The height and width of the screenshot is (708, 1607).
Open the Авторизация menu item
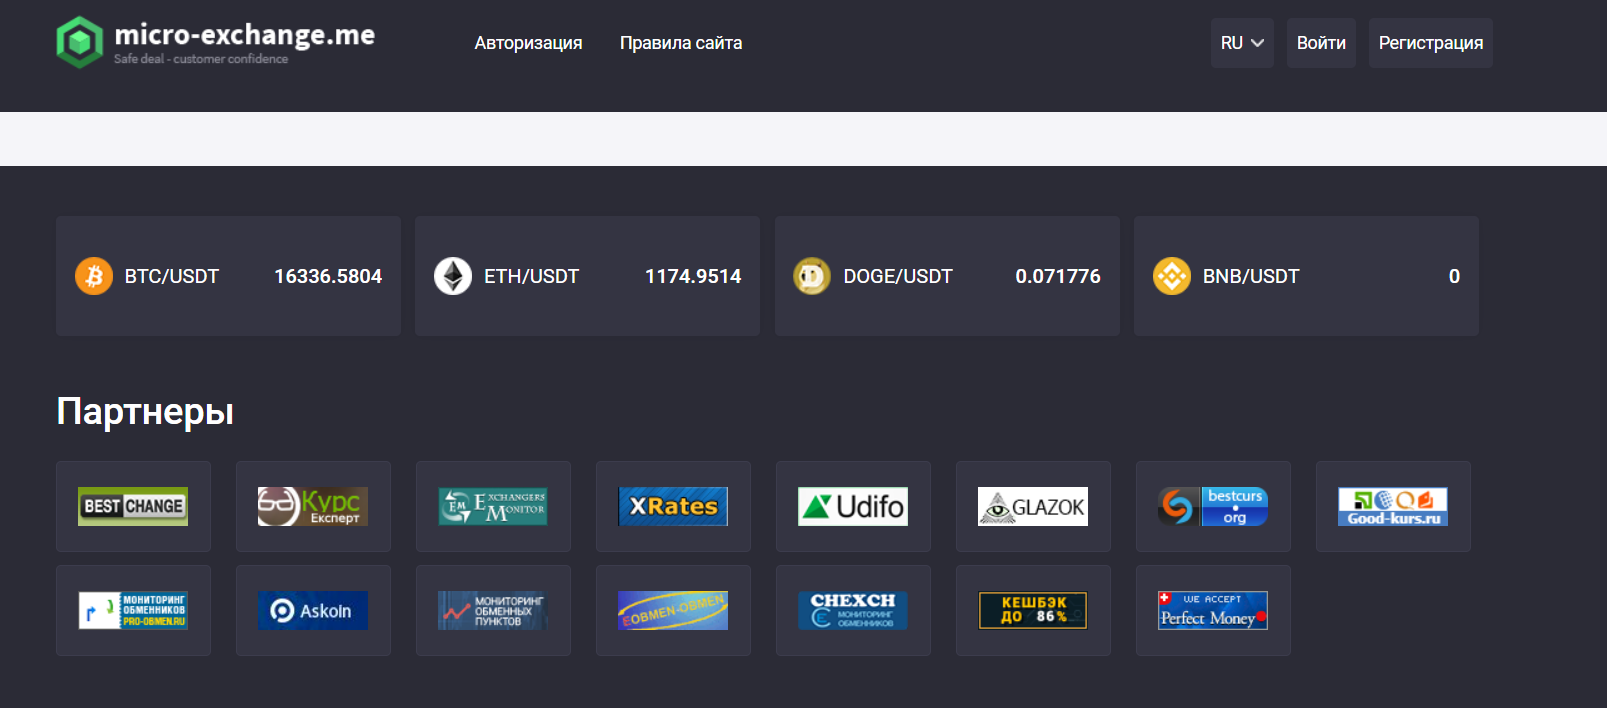[528, 43]
